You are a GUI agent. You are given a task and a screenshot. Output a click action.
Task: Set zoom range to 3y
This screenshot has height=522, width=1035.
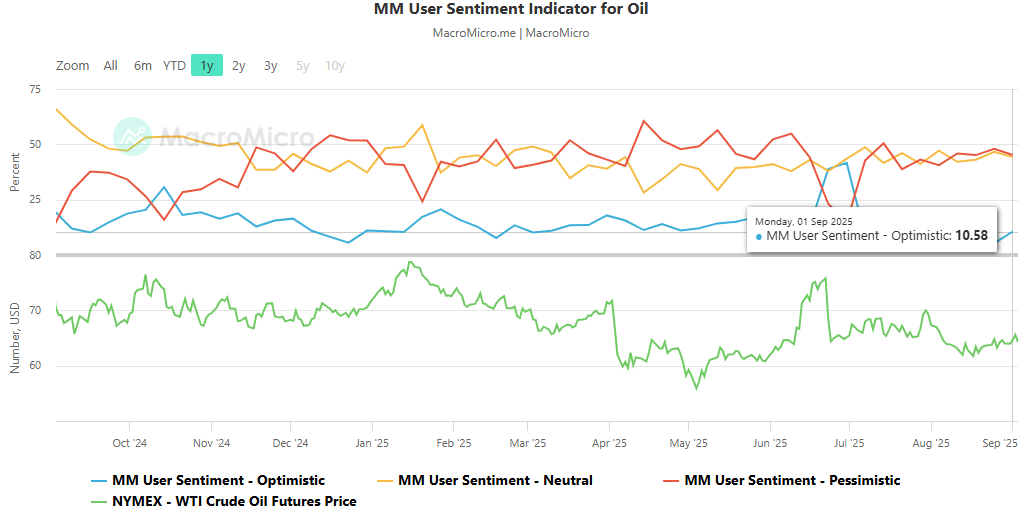click(x=271, y=65)
